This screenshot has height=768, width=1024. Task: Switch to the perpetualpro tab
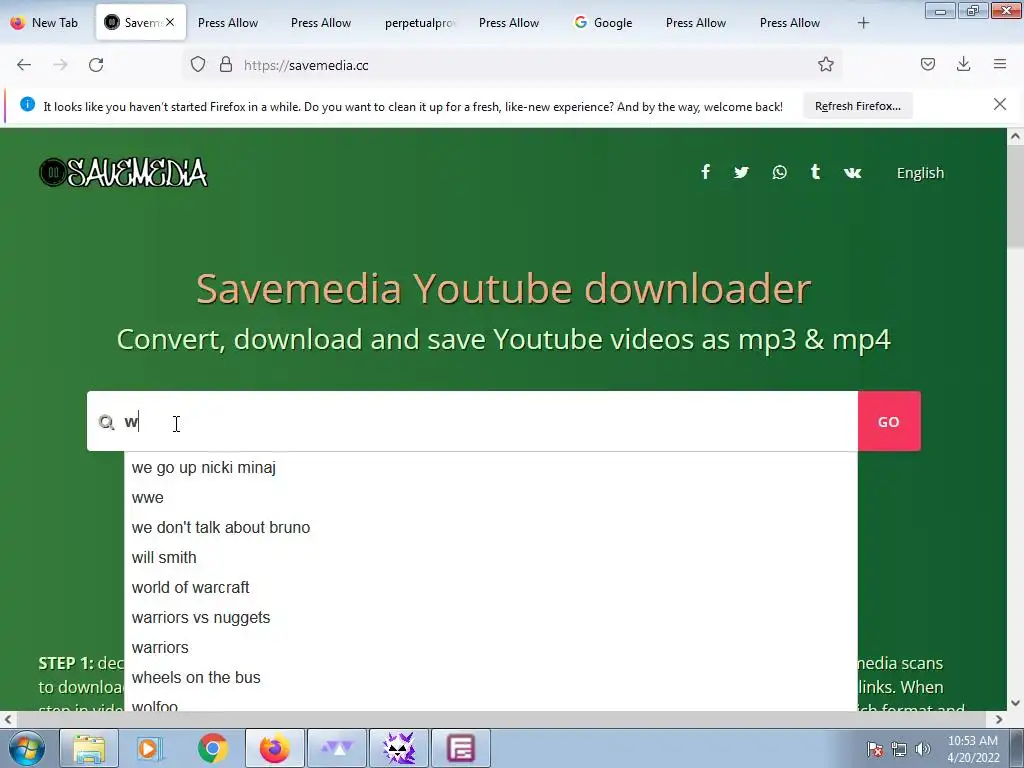coord(419,23)
